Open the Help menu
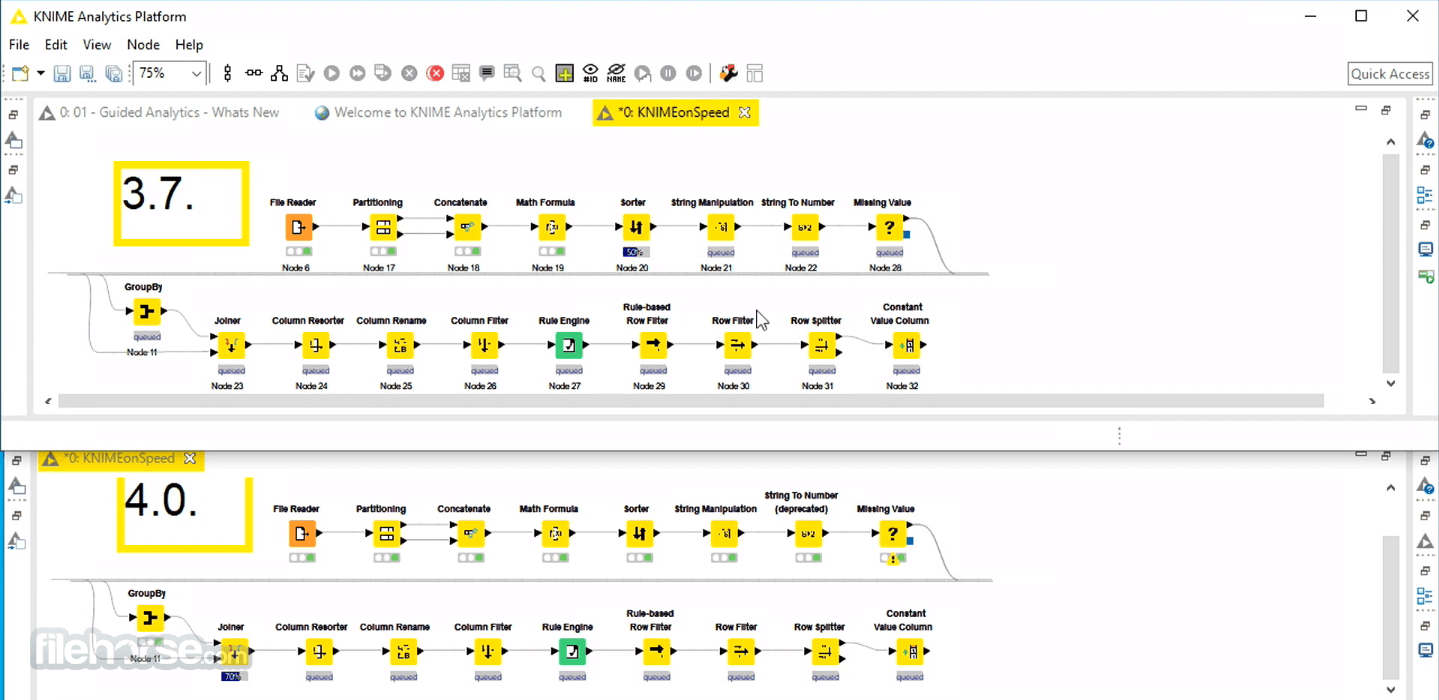 [189, 44]
